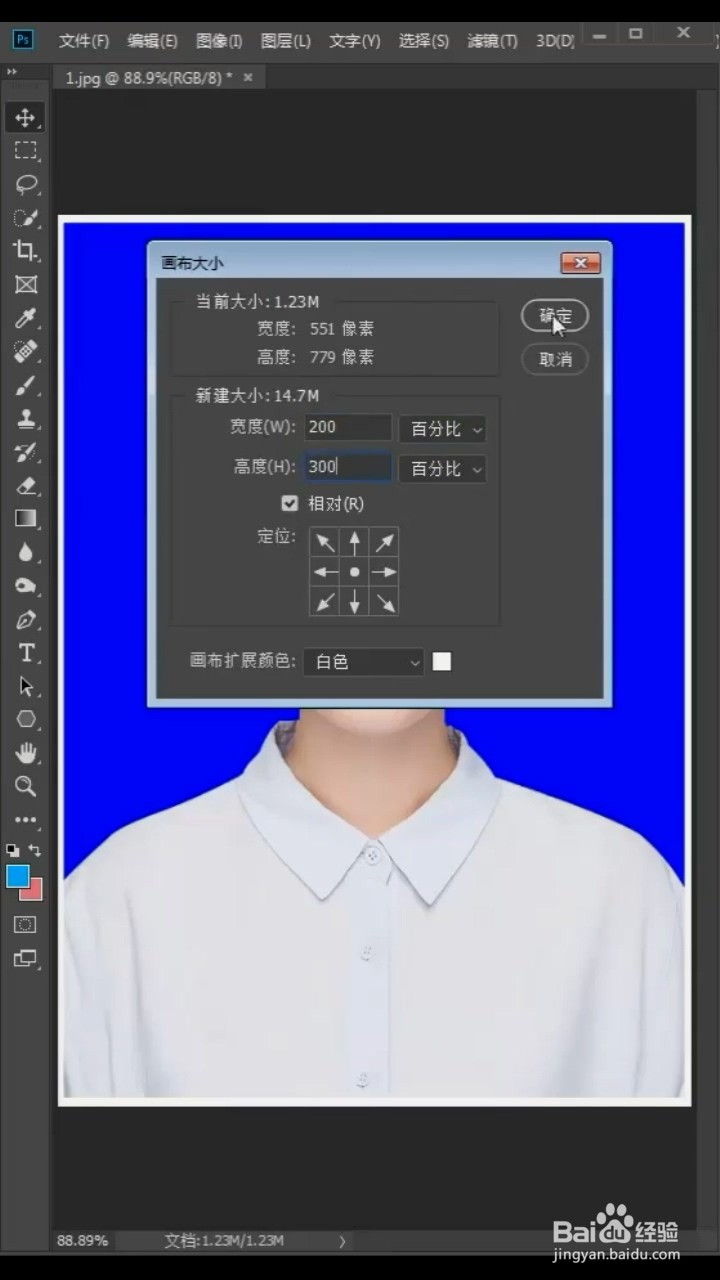
Task: Set anchor to bottom-center down arrow
Action: [x=354, y=601]
